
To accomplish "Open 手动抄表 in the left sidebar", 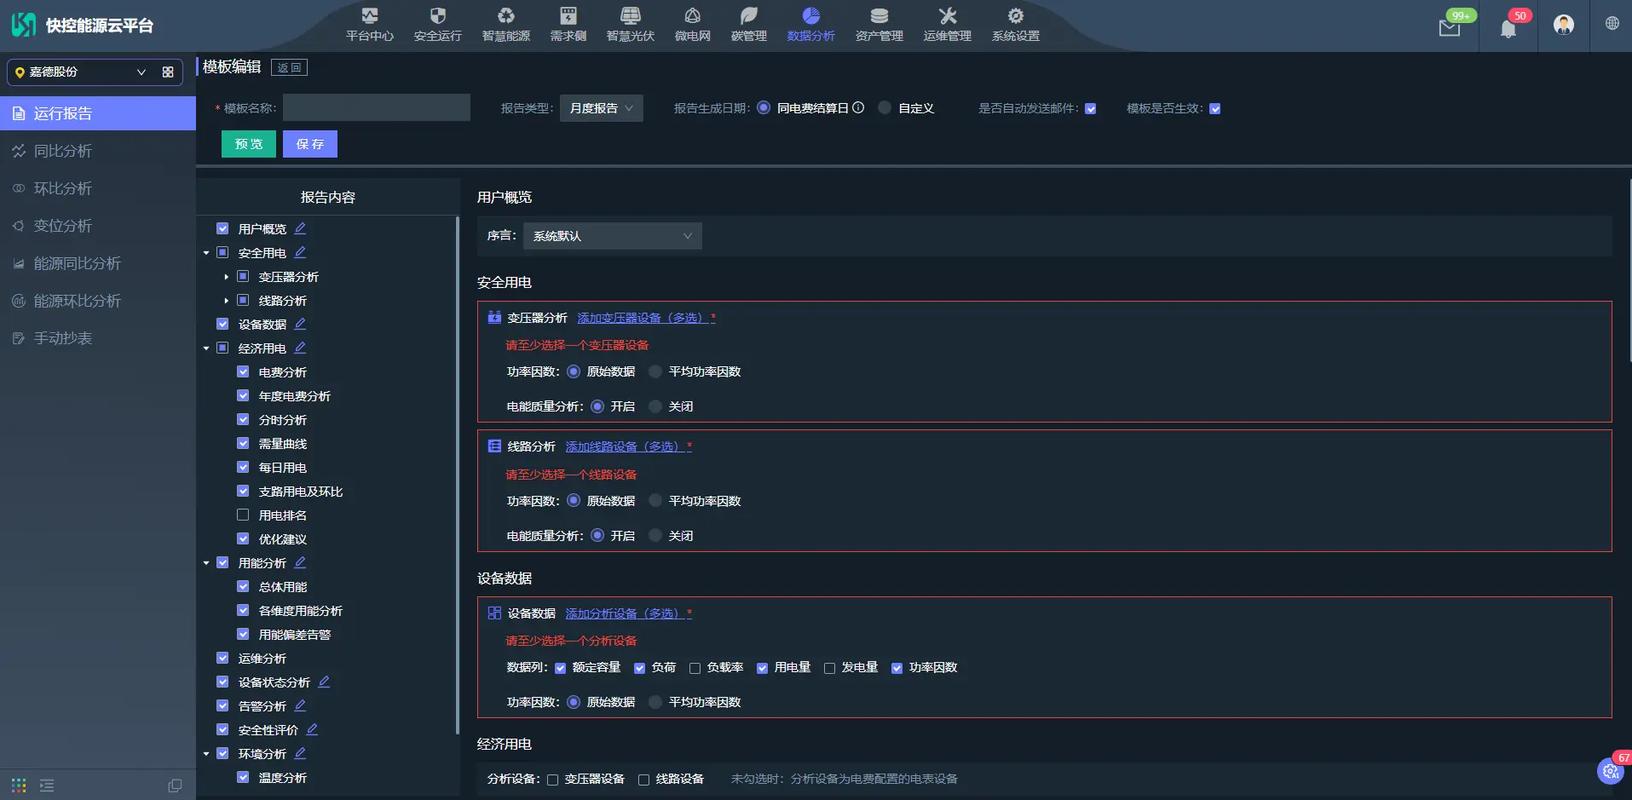I will coord(63,338).
